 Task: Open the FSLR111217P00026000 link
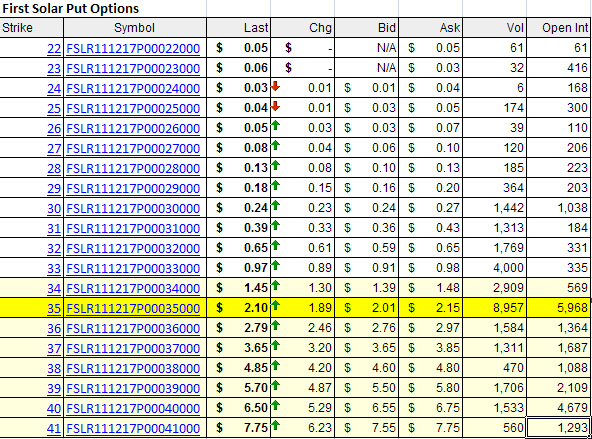(133, 129)
